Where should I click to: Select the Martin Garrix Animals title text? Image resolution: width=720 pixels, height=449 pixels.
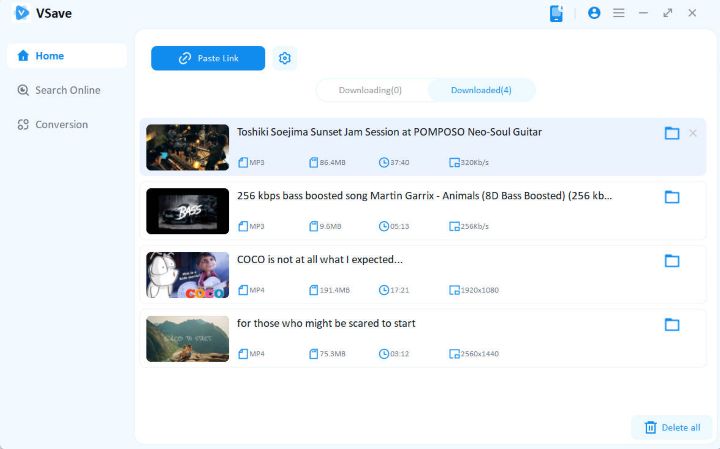[424, 196]
